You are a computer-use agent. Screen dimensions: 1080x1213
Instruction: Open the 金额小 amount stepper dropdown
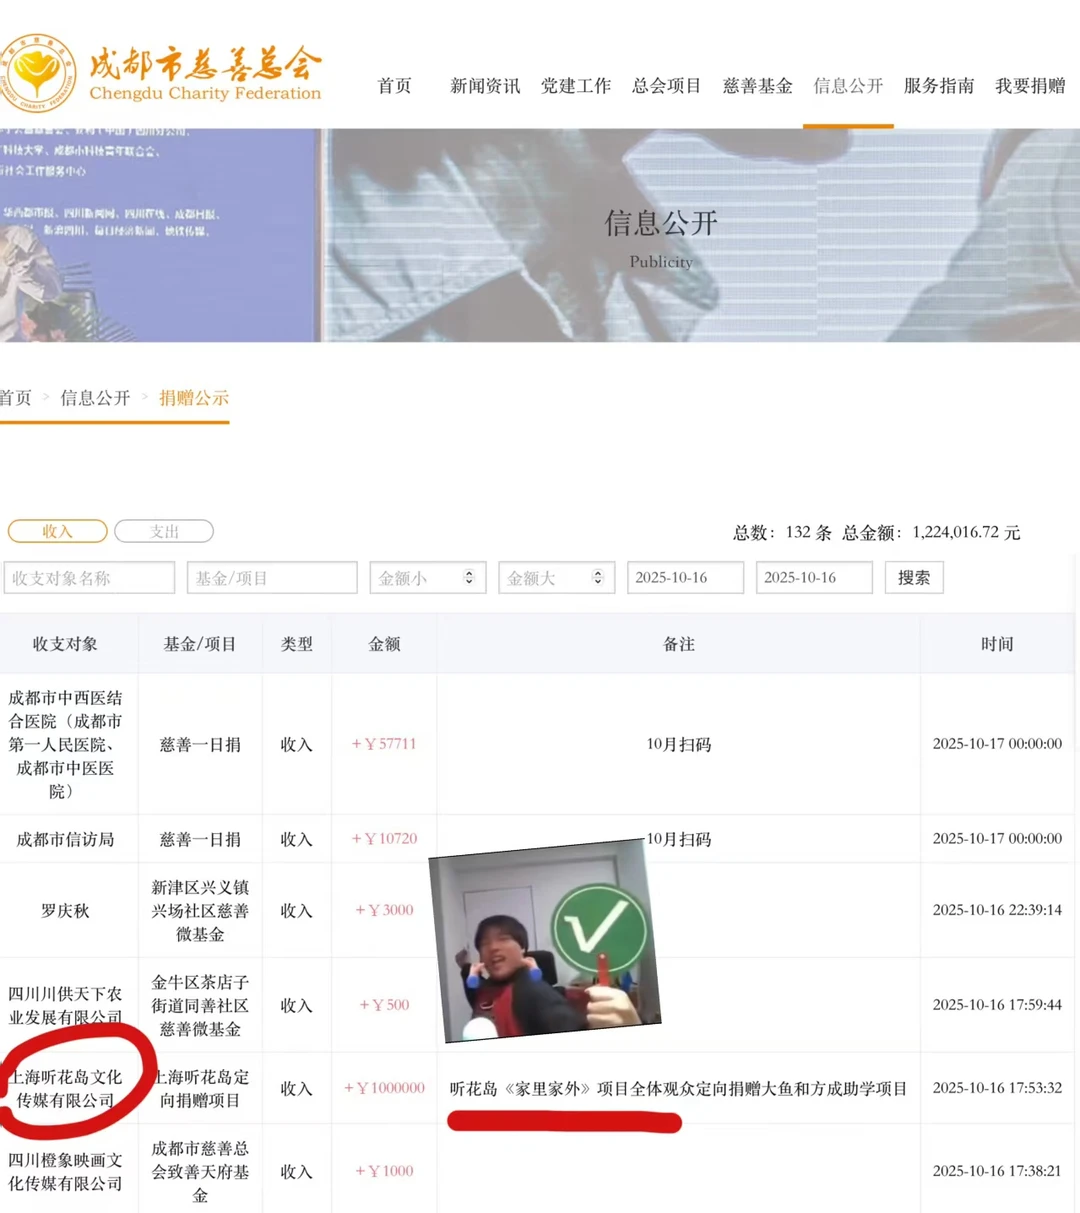pos(427,577)
